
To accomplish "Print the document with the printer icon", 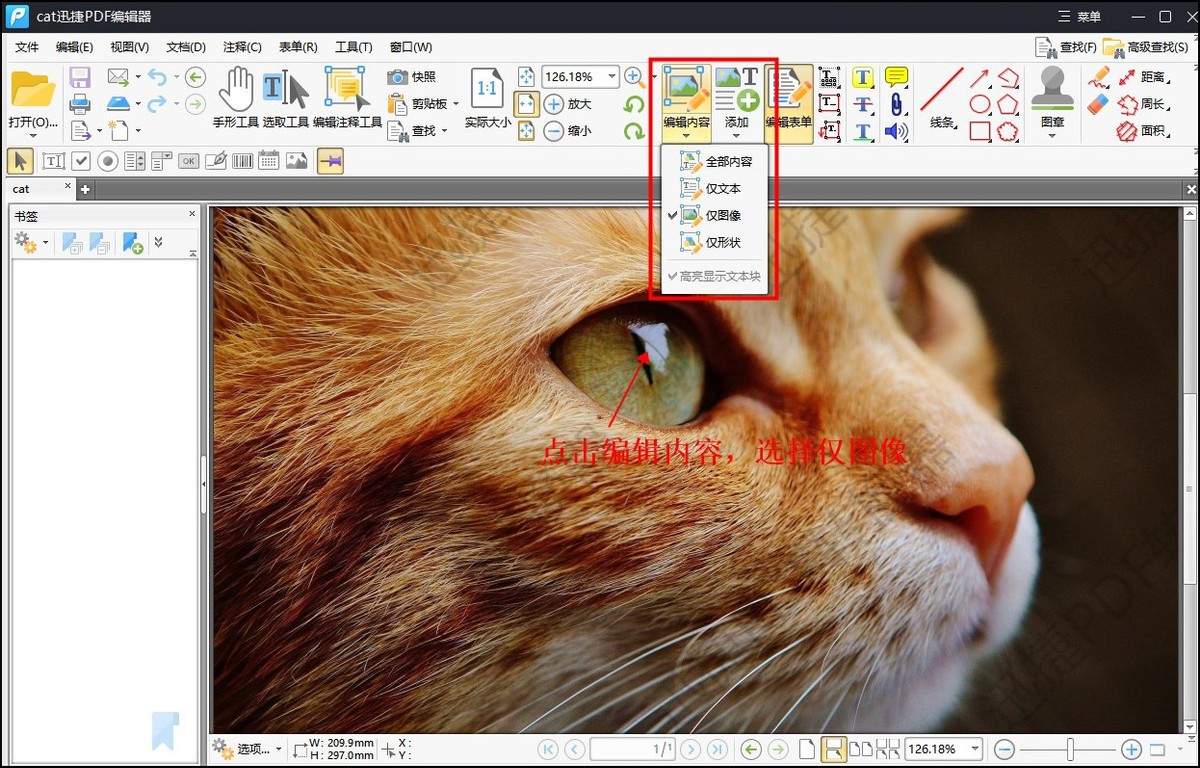I will pyautogui.click(x=80, y=103).
